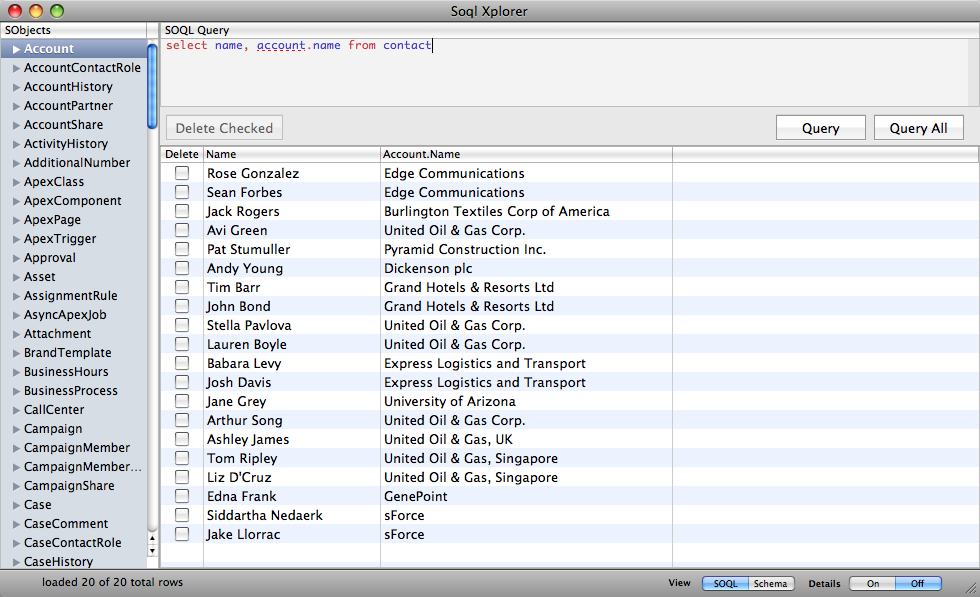Turn Details off
980x597 pixels.
(x=918, y=583)
